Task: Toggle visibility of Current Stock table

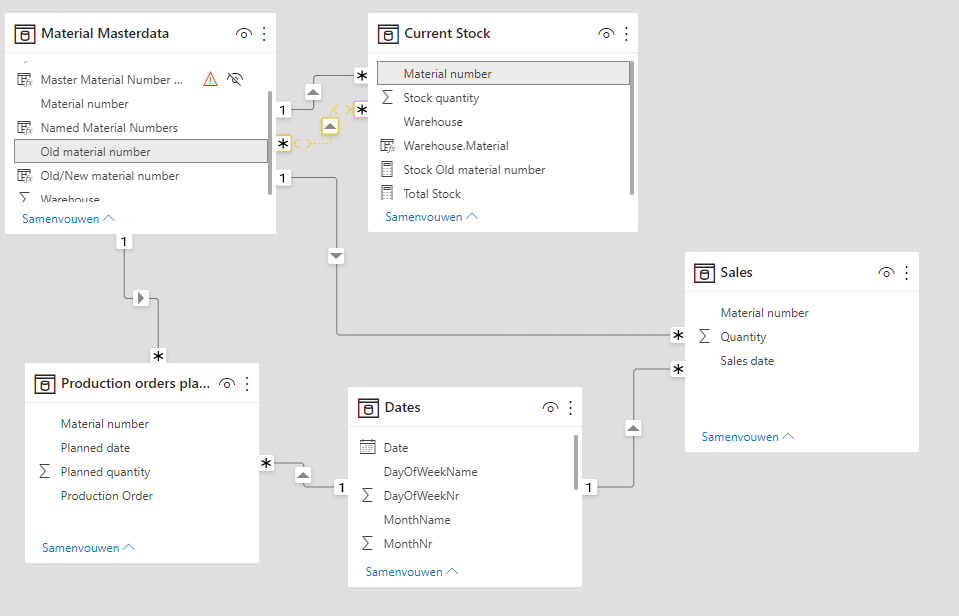Action: coord(606,34)
